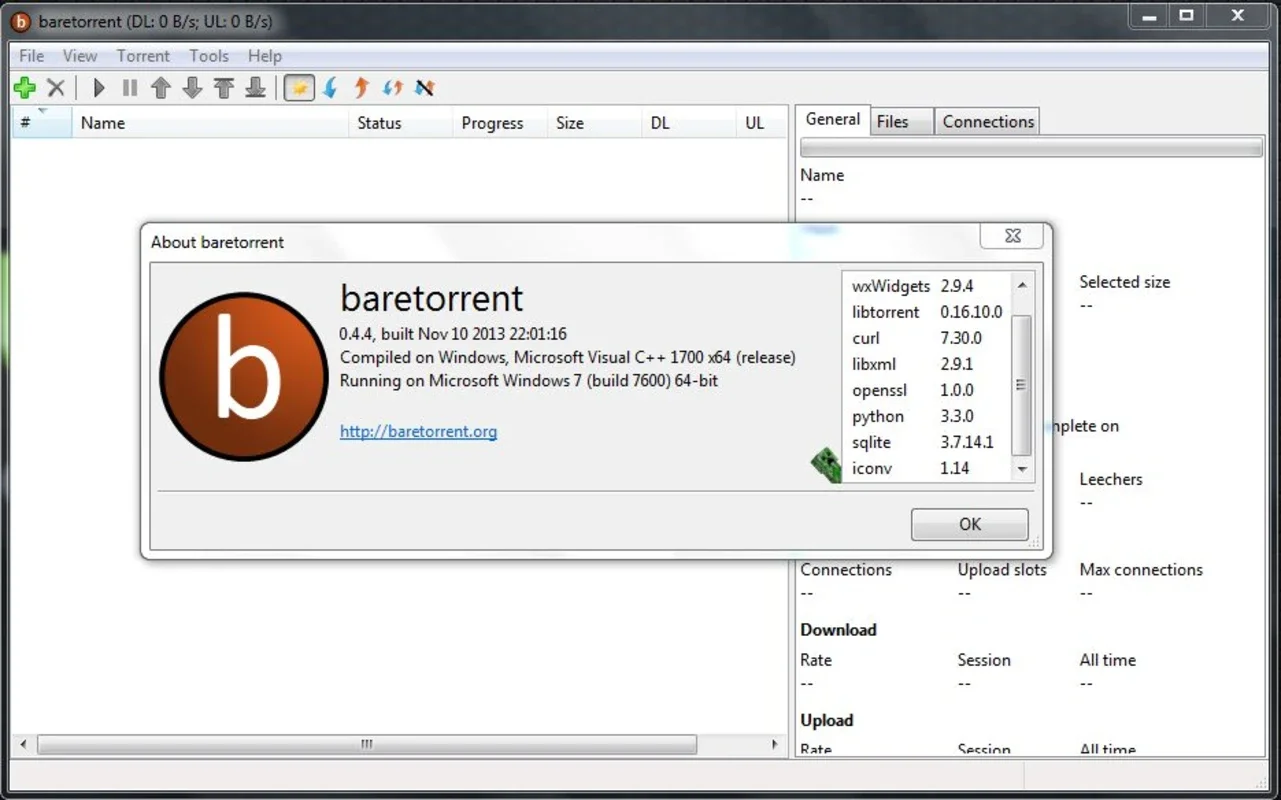The image size is (1281, 800).
Task: Click the move up arrow icon
Action: click(x=161, y=88)
